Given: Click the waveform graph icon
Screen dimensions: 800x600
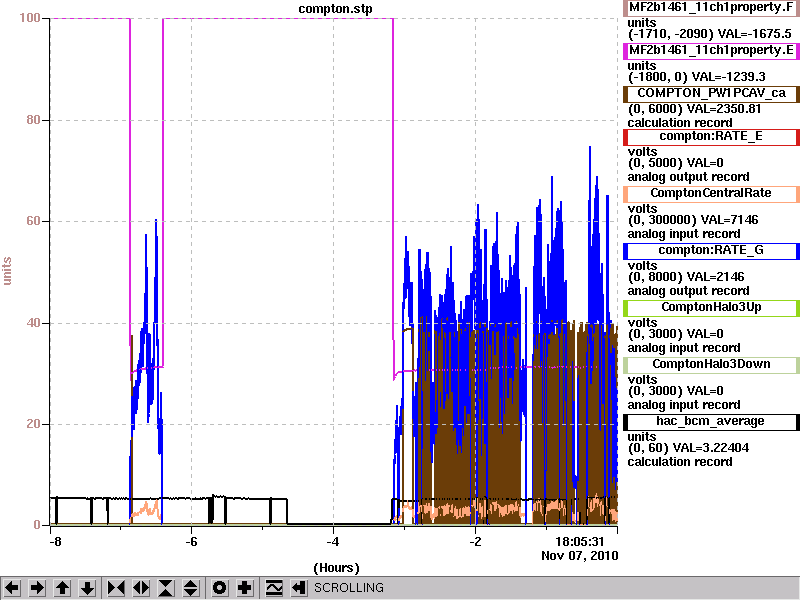Looking at the screenshot, I should [274, 588].
